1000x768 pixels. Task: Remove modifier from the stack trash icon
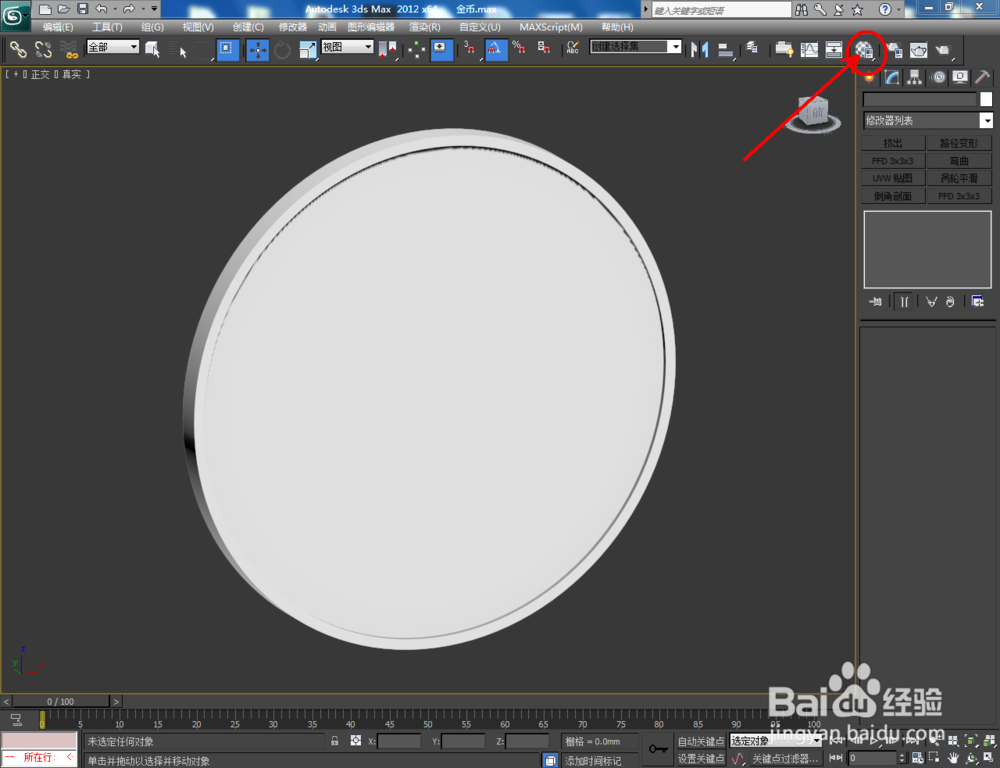pyautogui.click(x=948, y=301)
